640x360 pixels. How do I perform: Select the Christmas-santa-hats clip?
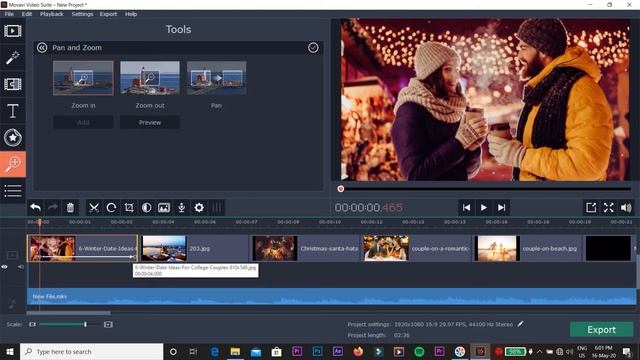305,248
